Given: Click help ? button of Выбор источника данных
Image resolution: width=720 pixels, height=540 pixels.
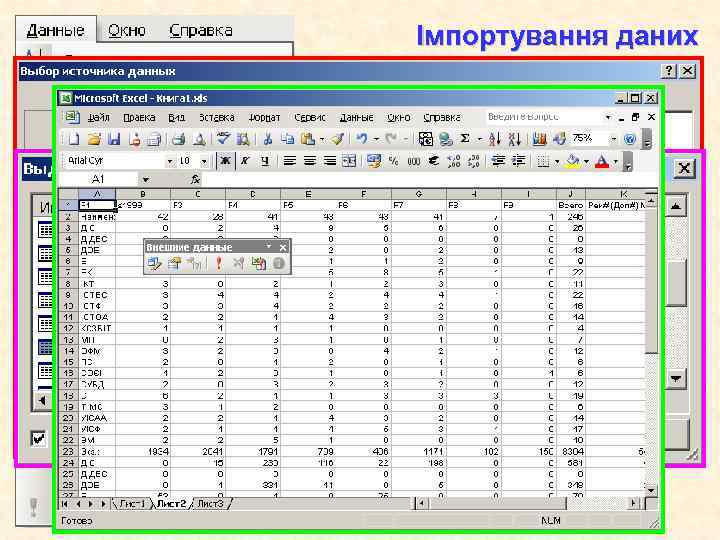Looking at the screenshot, I should [x=669, y=71].
